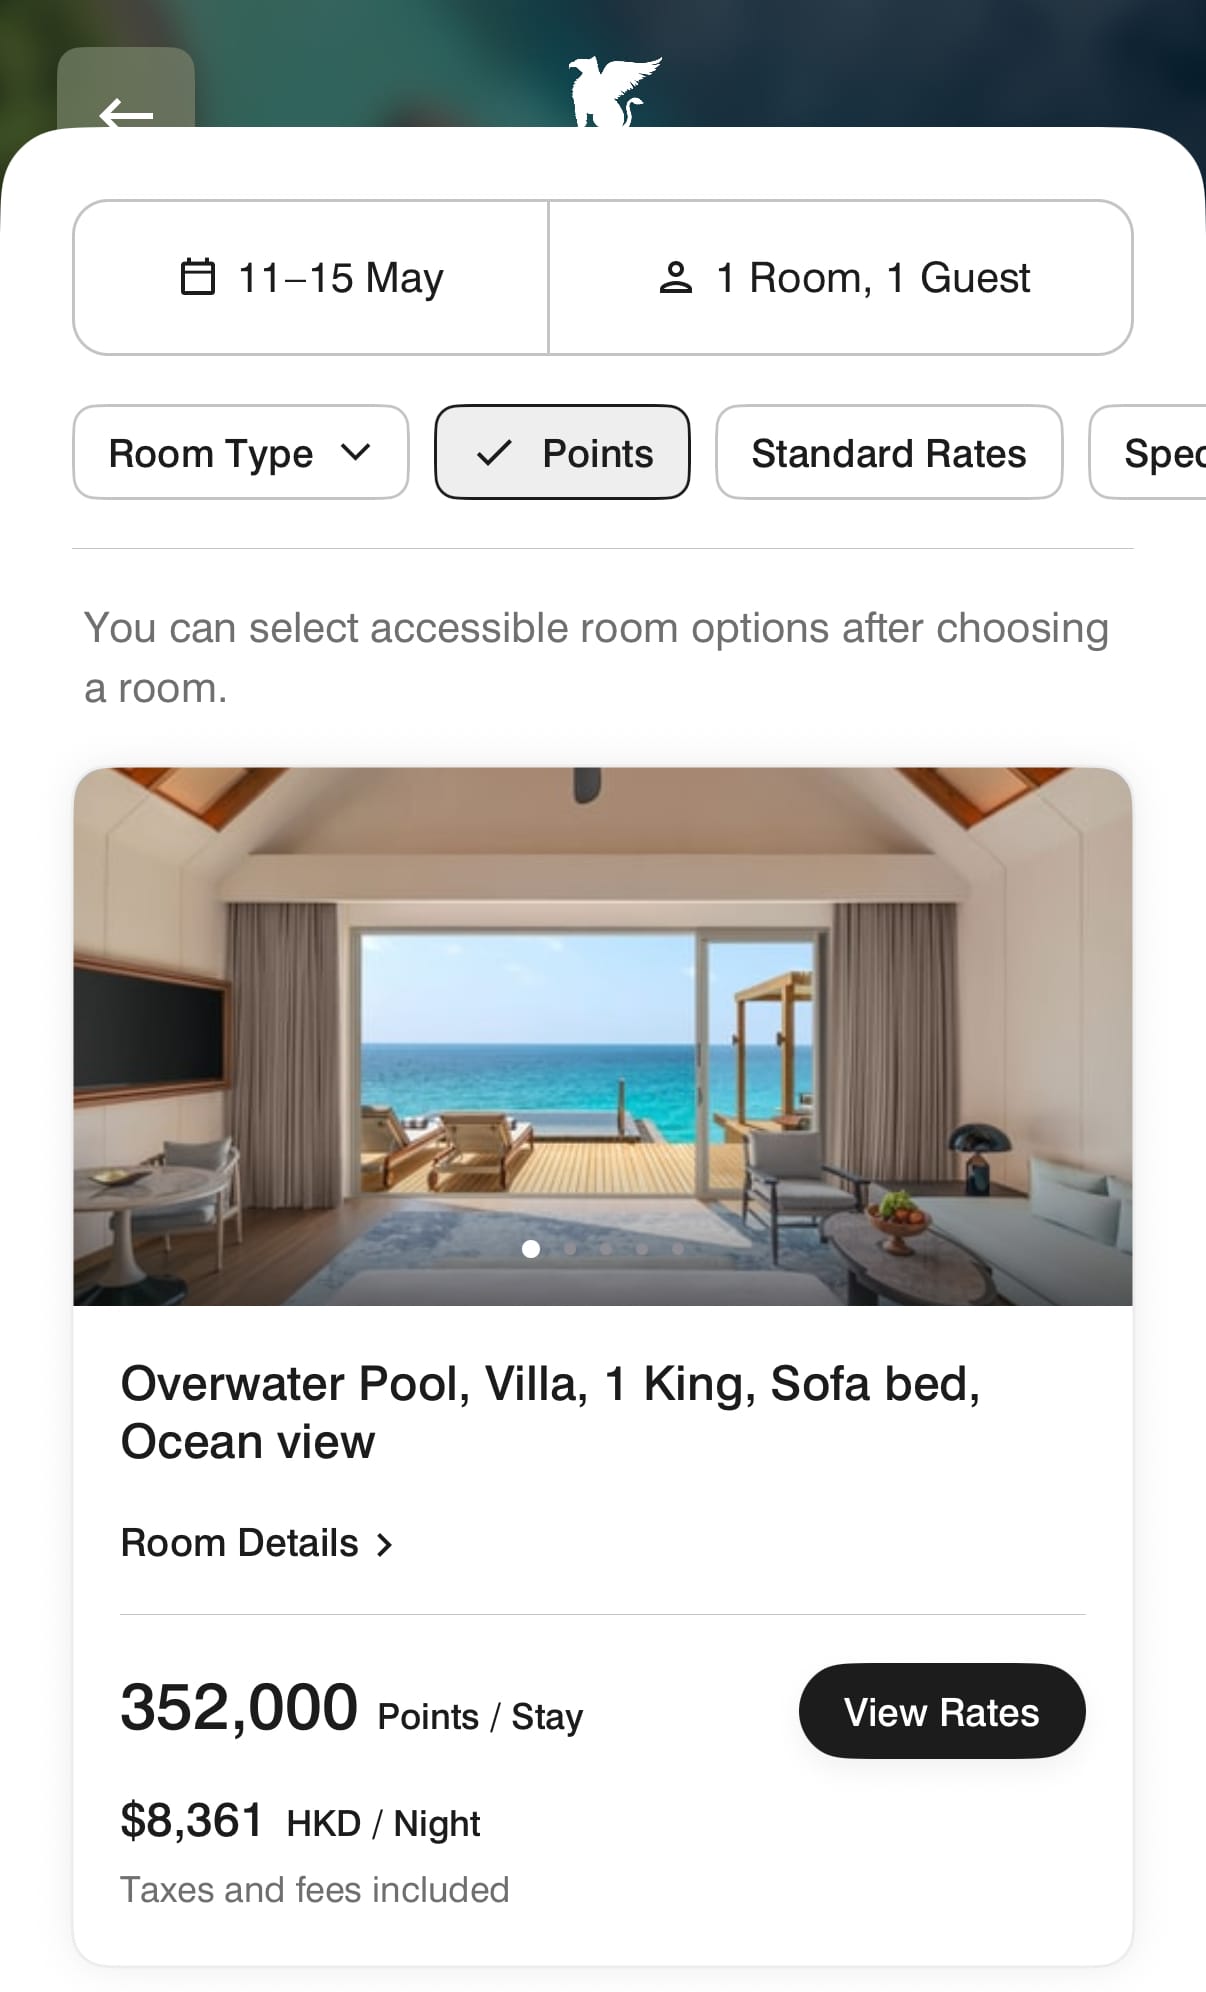The height and width of the screenshot is (1992, 1206).
Task: Open the 11–15 May date selector
Action: coord(311,277)
